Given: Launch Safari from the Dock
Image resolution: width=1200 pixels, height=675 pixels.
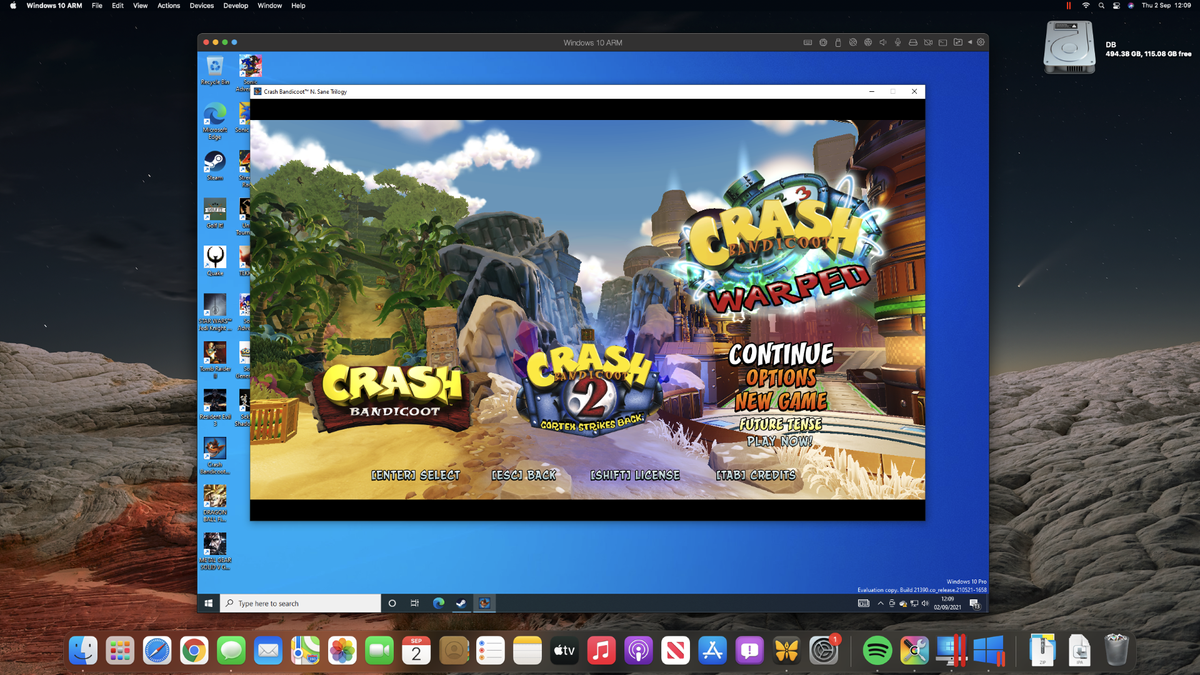Looking at the screenshot, I should (157, 650).
